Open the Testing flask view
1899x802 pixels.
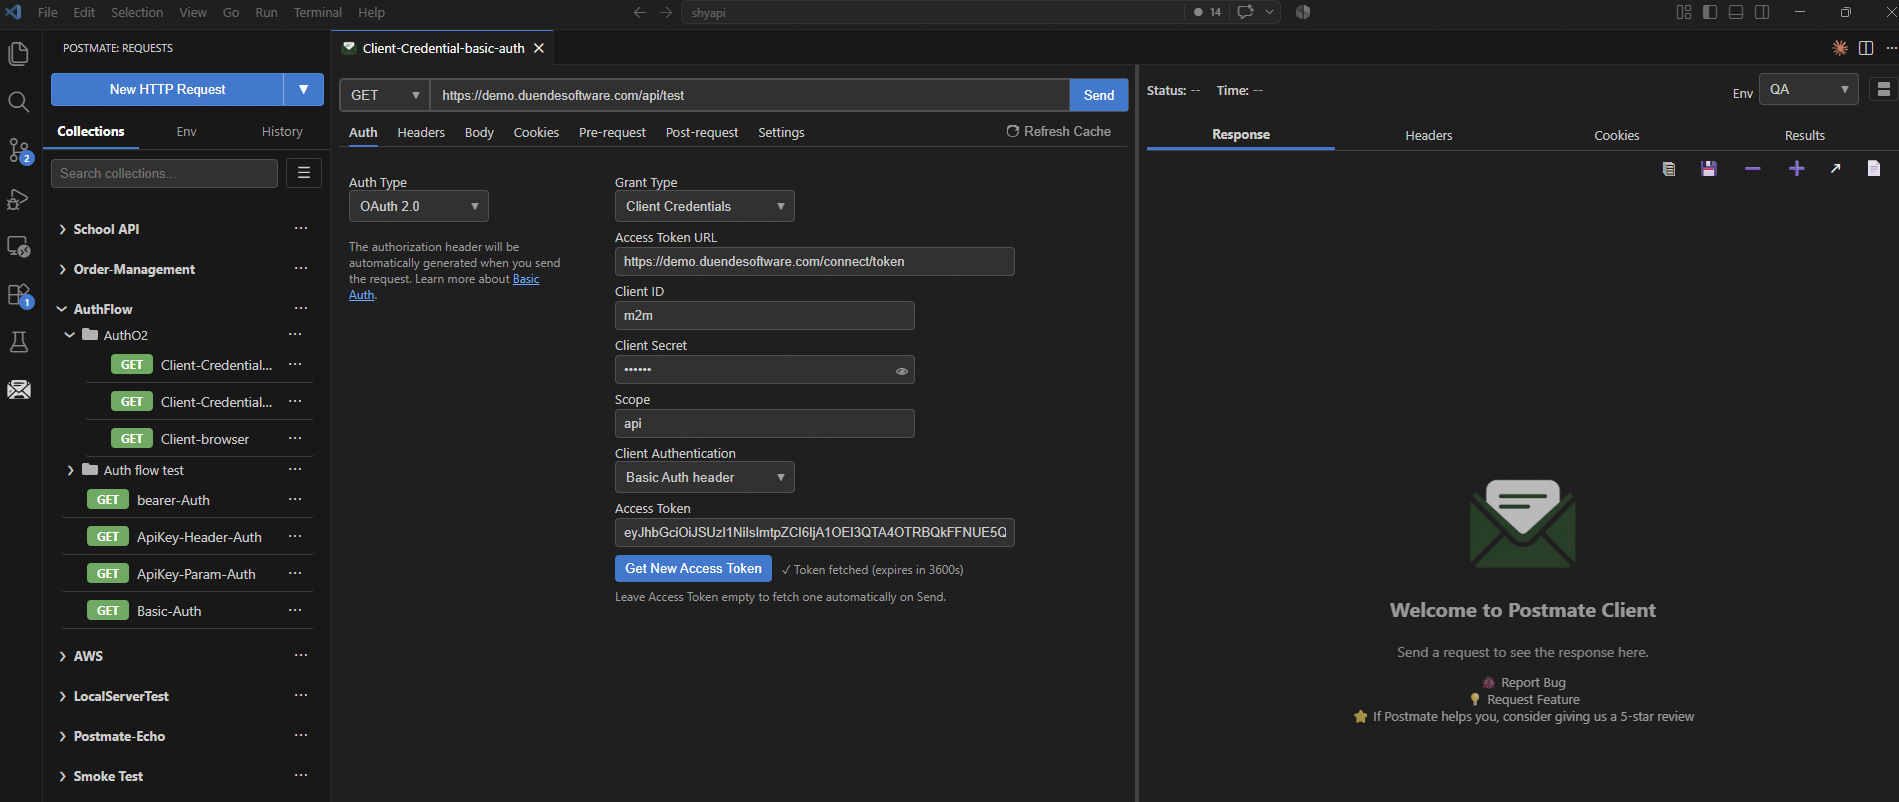click(18, 342)
